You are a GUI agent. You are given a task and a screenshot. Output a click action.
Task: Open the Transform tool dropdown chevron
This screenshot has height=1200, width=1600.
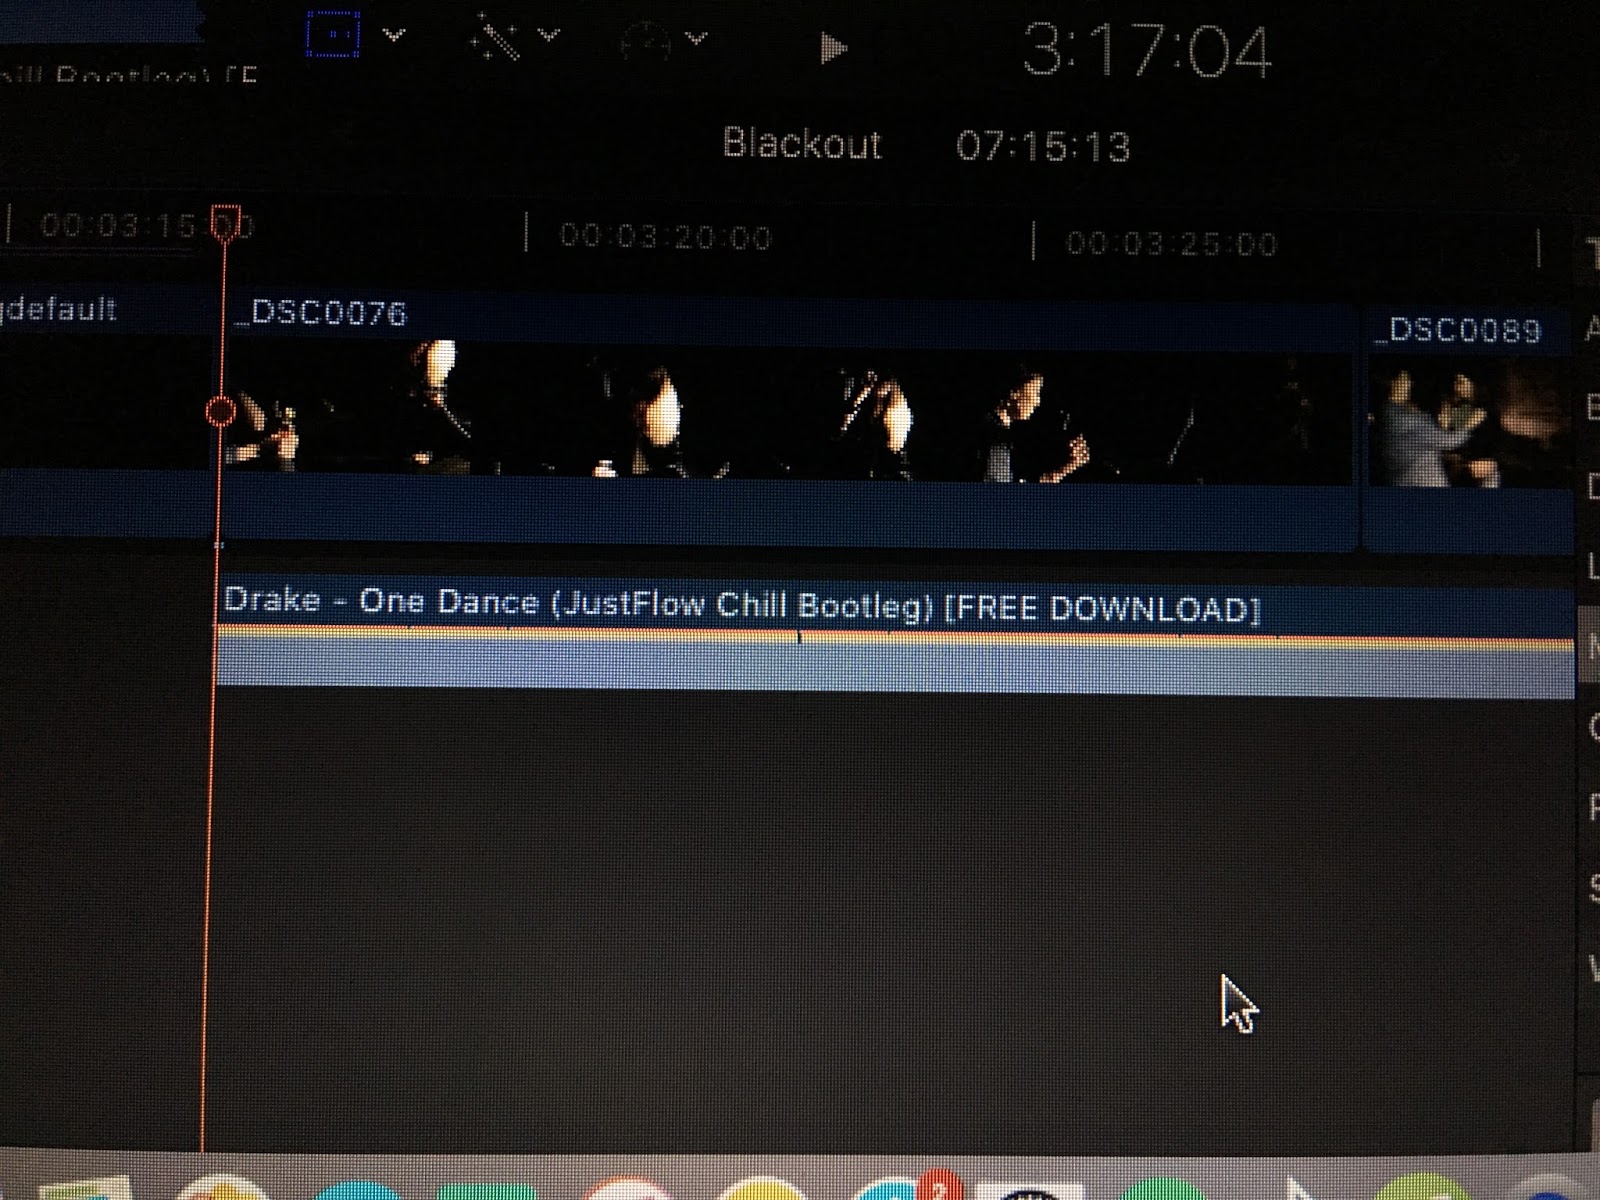(x=394, y=36)
